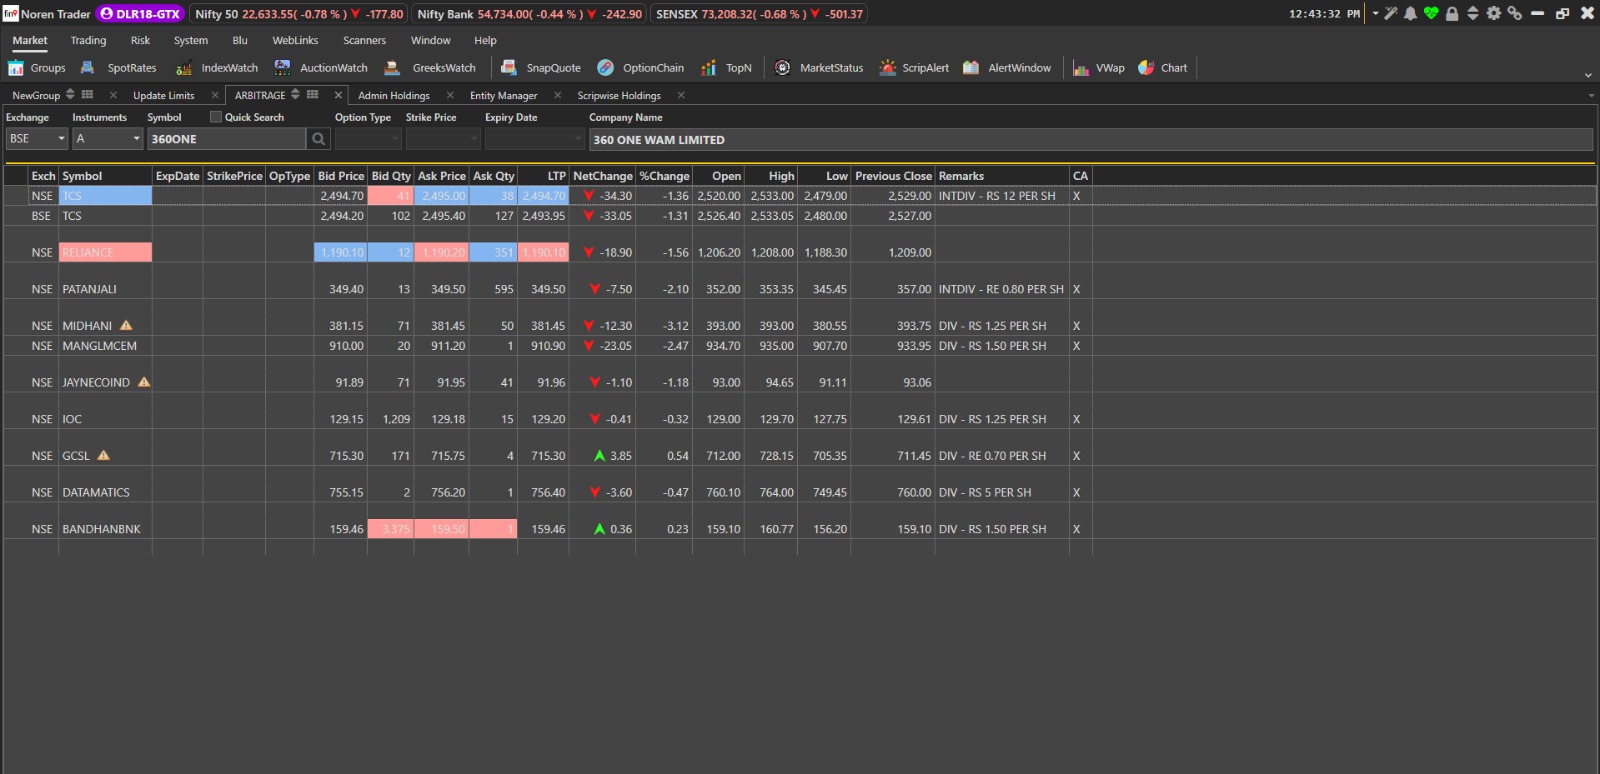Open the ScripAlert tool
This screenshot has height=774, width=1600.
tap(914, 68)
